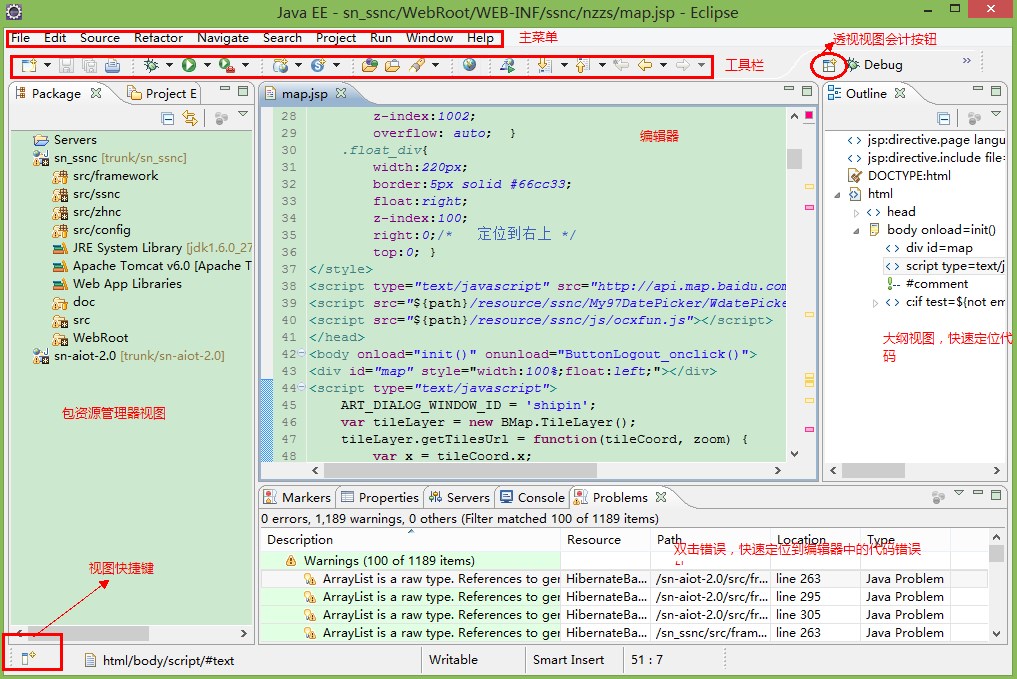The width and height of the screenshot is (1017, 679).
Task: Collapse All in the Outline view
Action: pos(944,118)
